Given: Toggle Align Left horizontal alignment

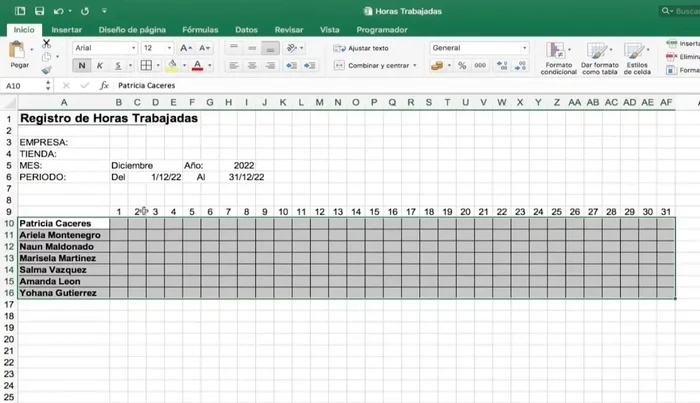Looking at the screenshot, I should (x=234, y=66).
